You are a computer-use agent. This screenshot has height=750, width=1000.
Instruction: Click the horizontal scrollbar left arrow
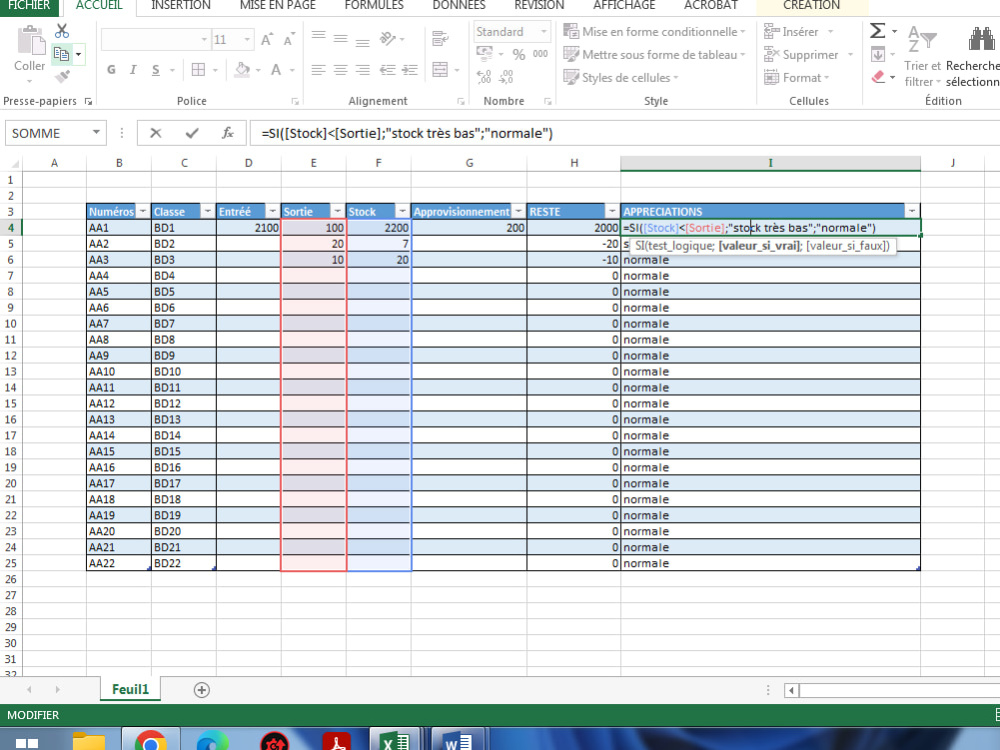point(791,690)
